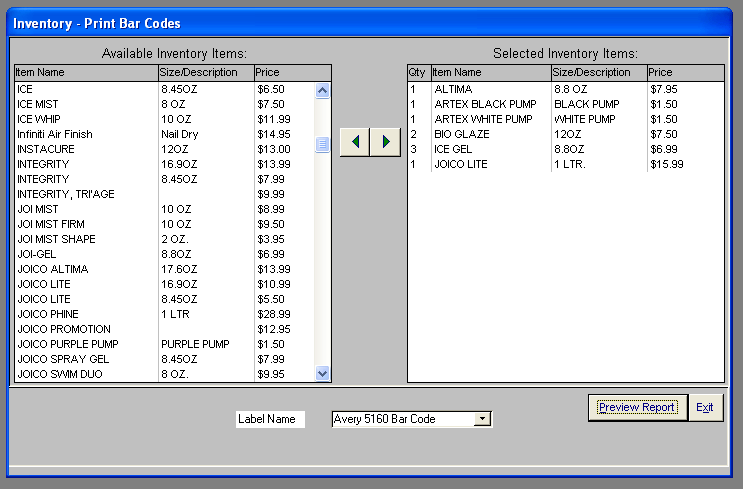The image size is (743, 489).
Task: Click Item Name header in Selected list
Action: point(491,72)
